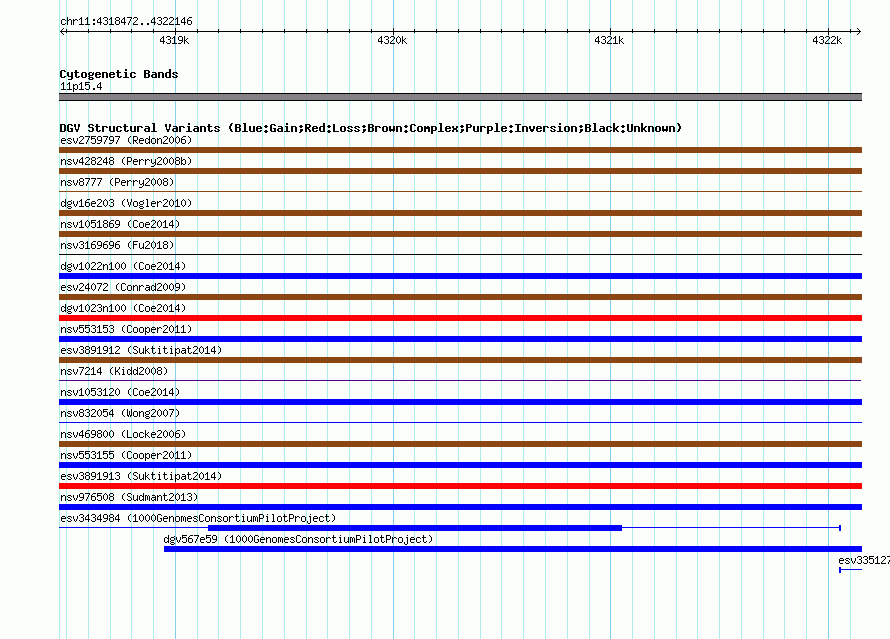Viewport: 890px width, 639px height.
Task: Open variant esv24072 (Conrad2009) label
Action: click(x=123, y=287)
